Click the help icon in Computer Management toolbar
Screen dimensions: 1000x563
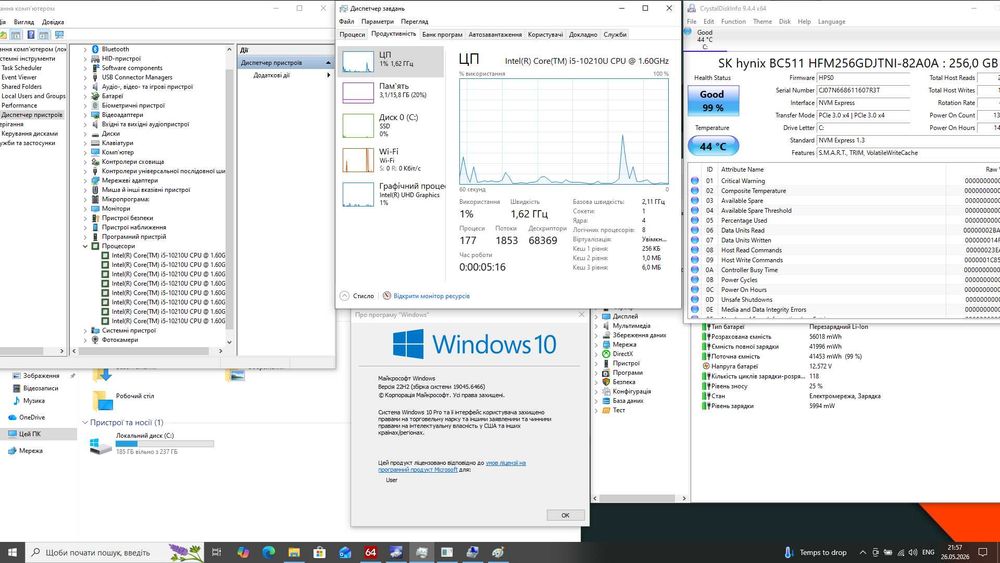(30, 34)
